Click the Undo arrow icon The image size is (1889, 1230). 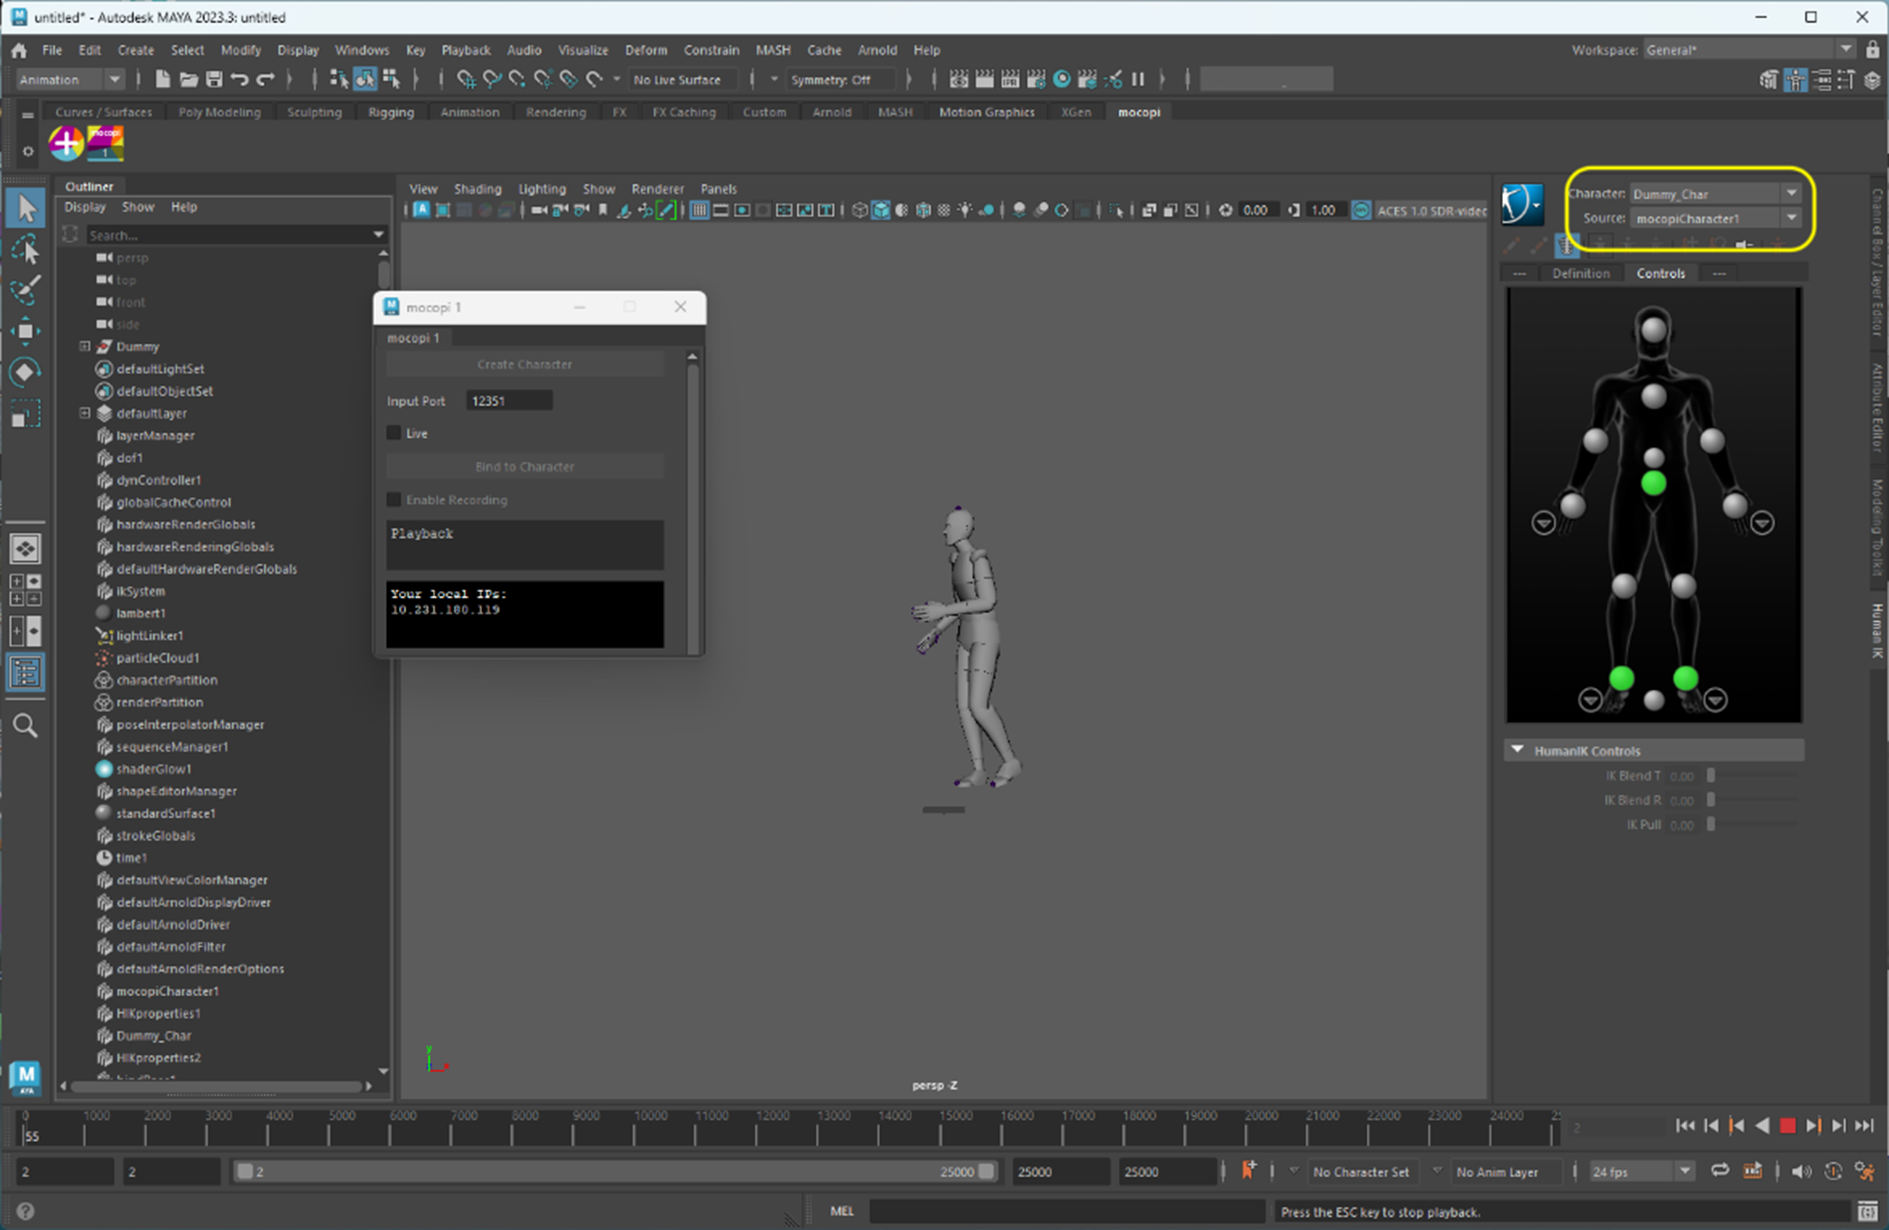coord(239,79)
